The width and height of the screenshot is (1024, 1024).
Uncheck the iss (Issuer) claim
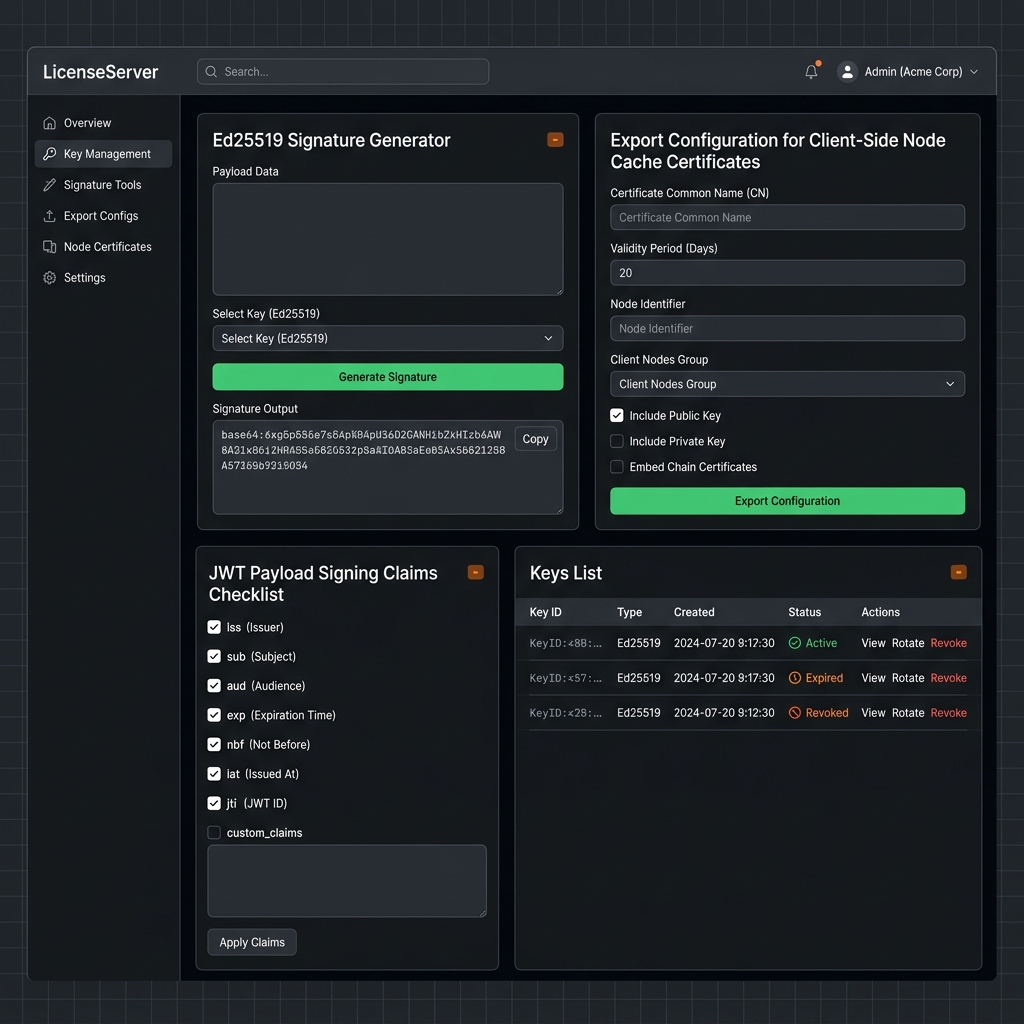click(x=214, y=627)
